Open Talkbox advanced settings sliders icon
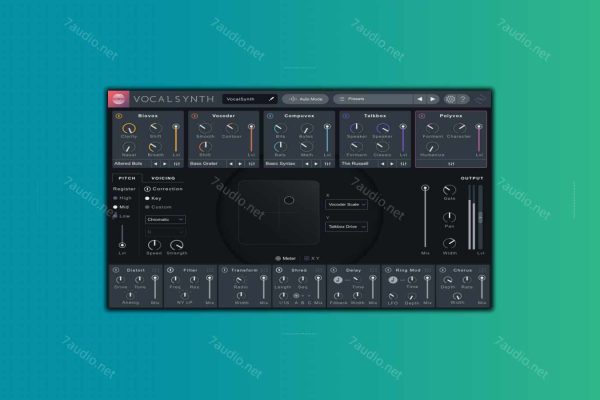 click(403, 164)
